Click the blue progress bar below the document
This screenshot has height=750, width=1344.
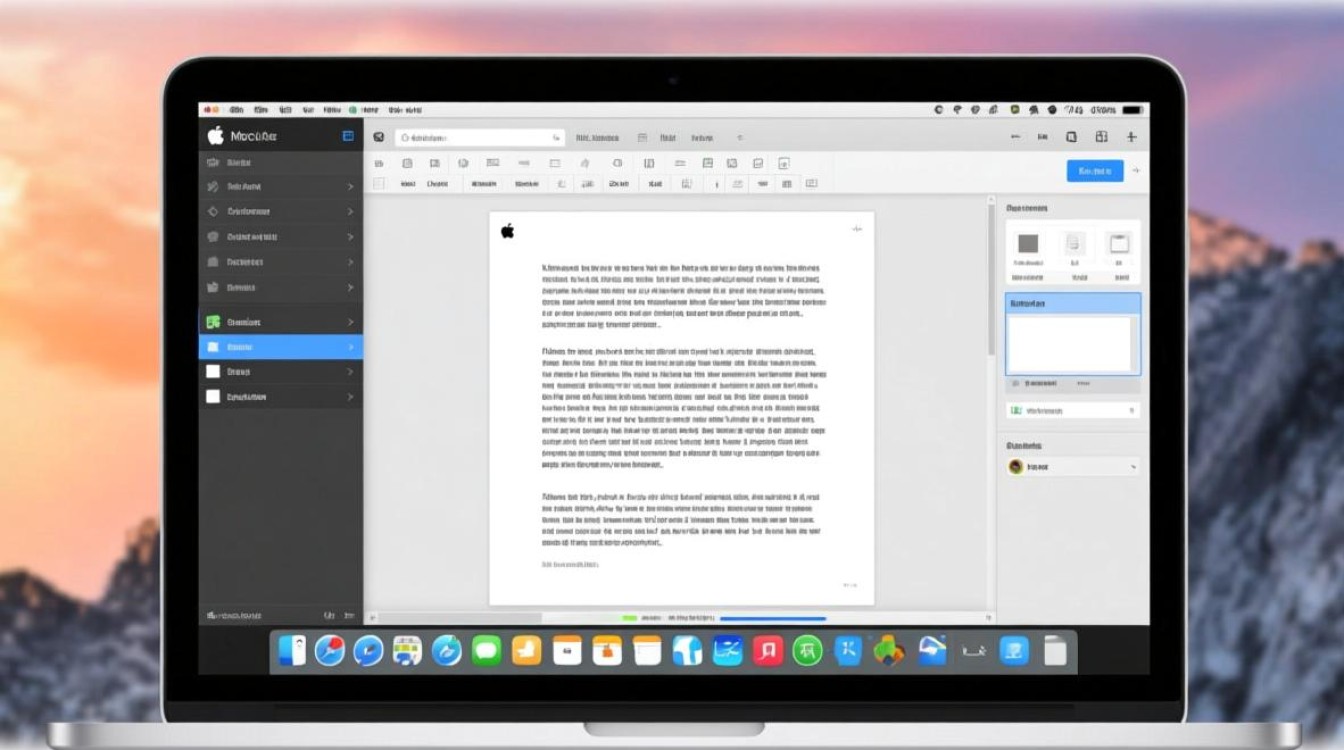click(x=772, y=619)
